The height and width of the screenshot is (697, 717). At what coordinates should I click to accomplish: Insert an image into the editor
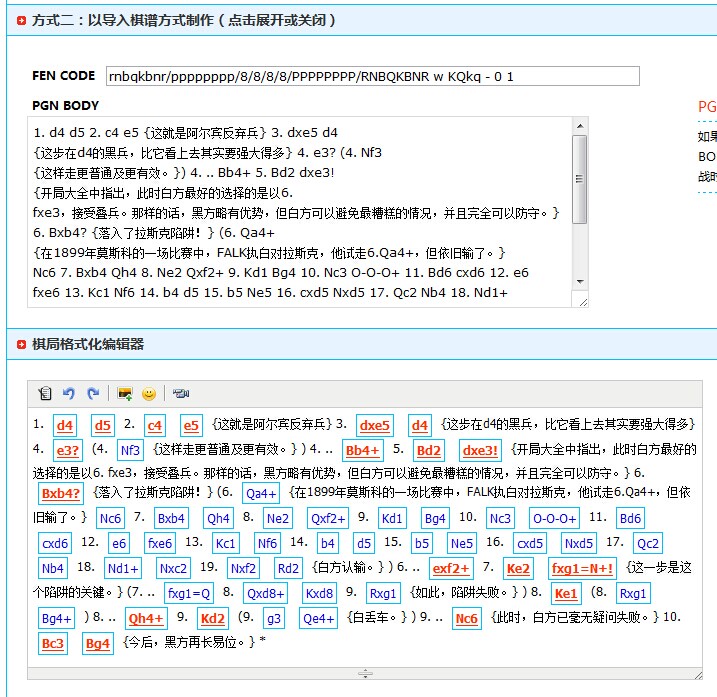(125, 393)
